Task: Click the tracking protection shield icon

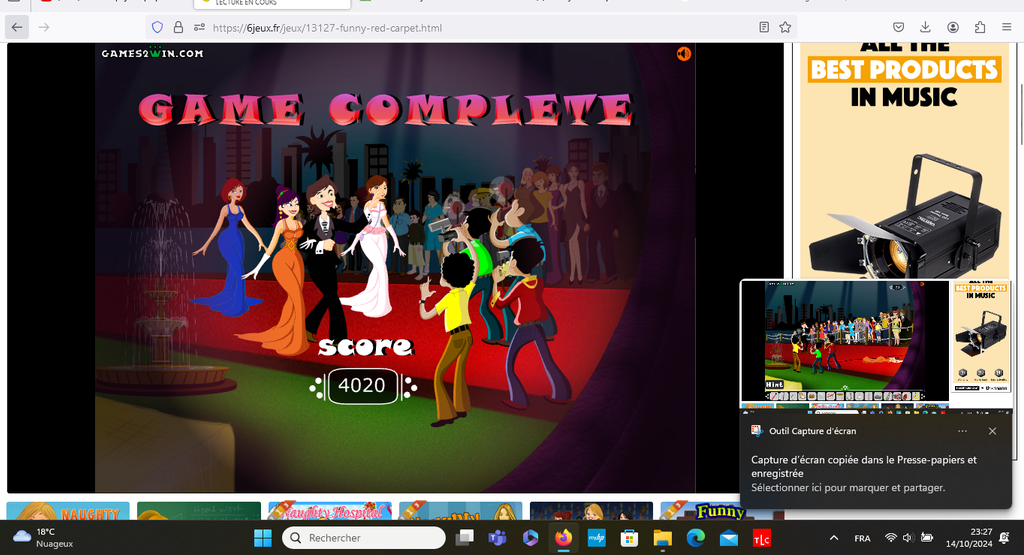Action: click(157, 27)
